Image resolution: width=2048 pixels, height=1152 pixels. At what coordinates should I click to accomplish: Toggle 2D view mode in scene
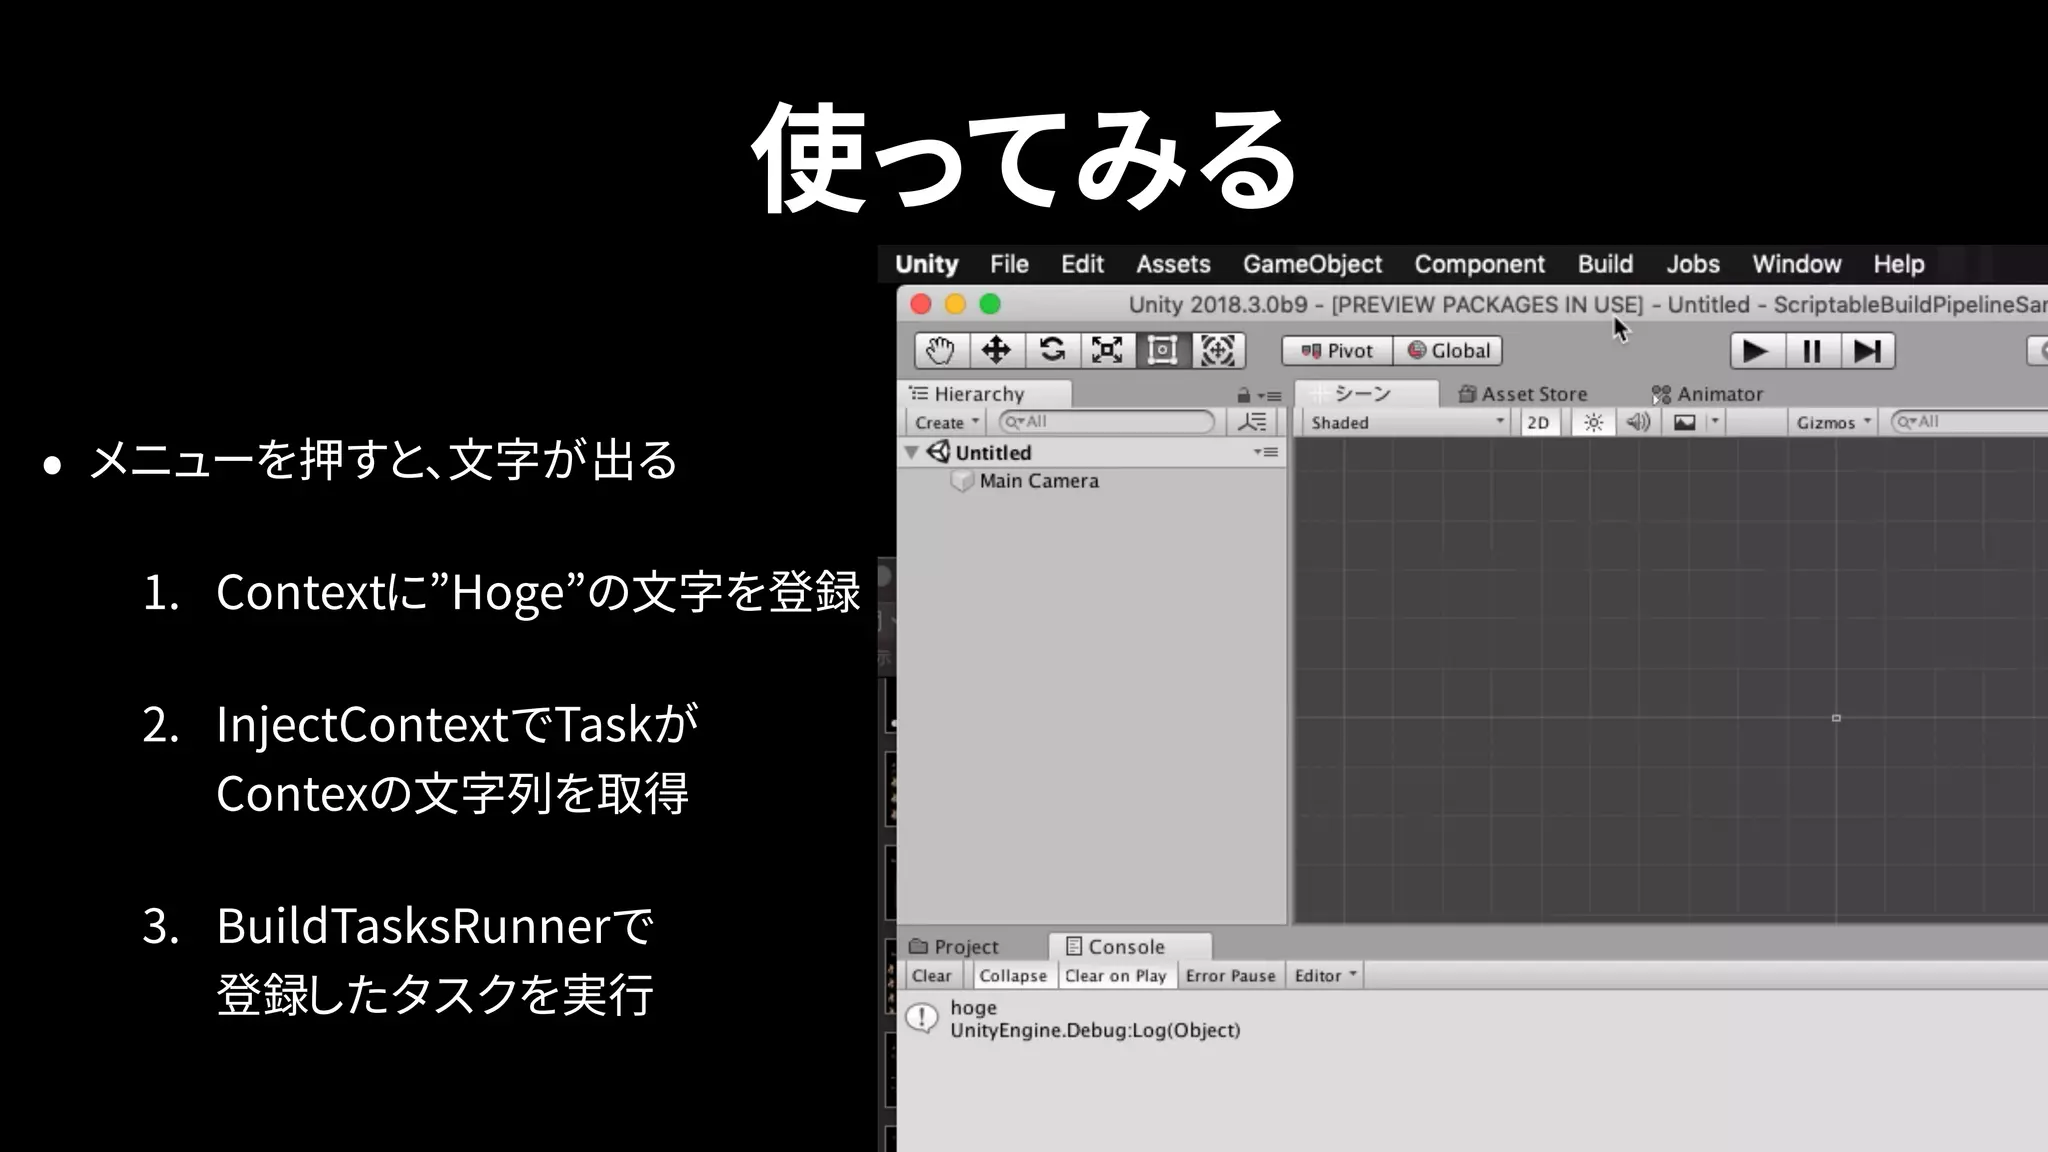(1538, 423)
